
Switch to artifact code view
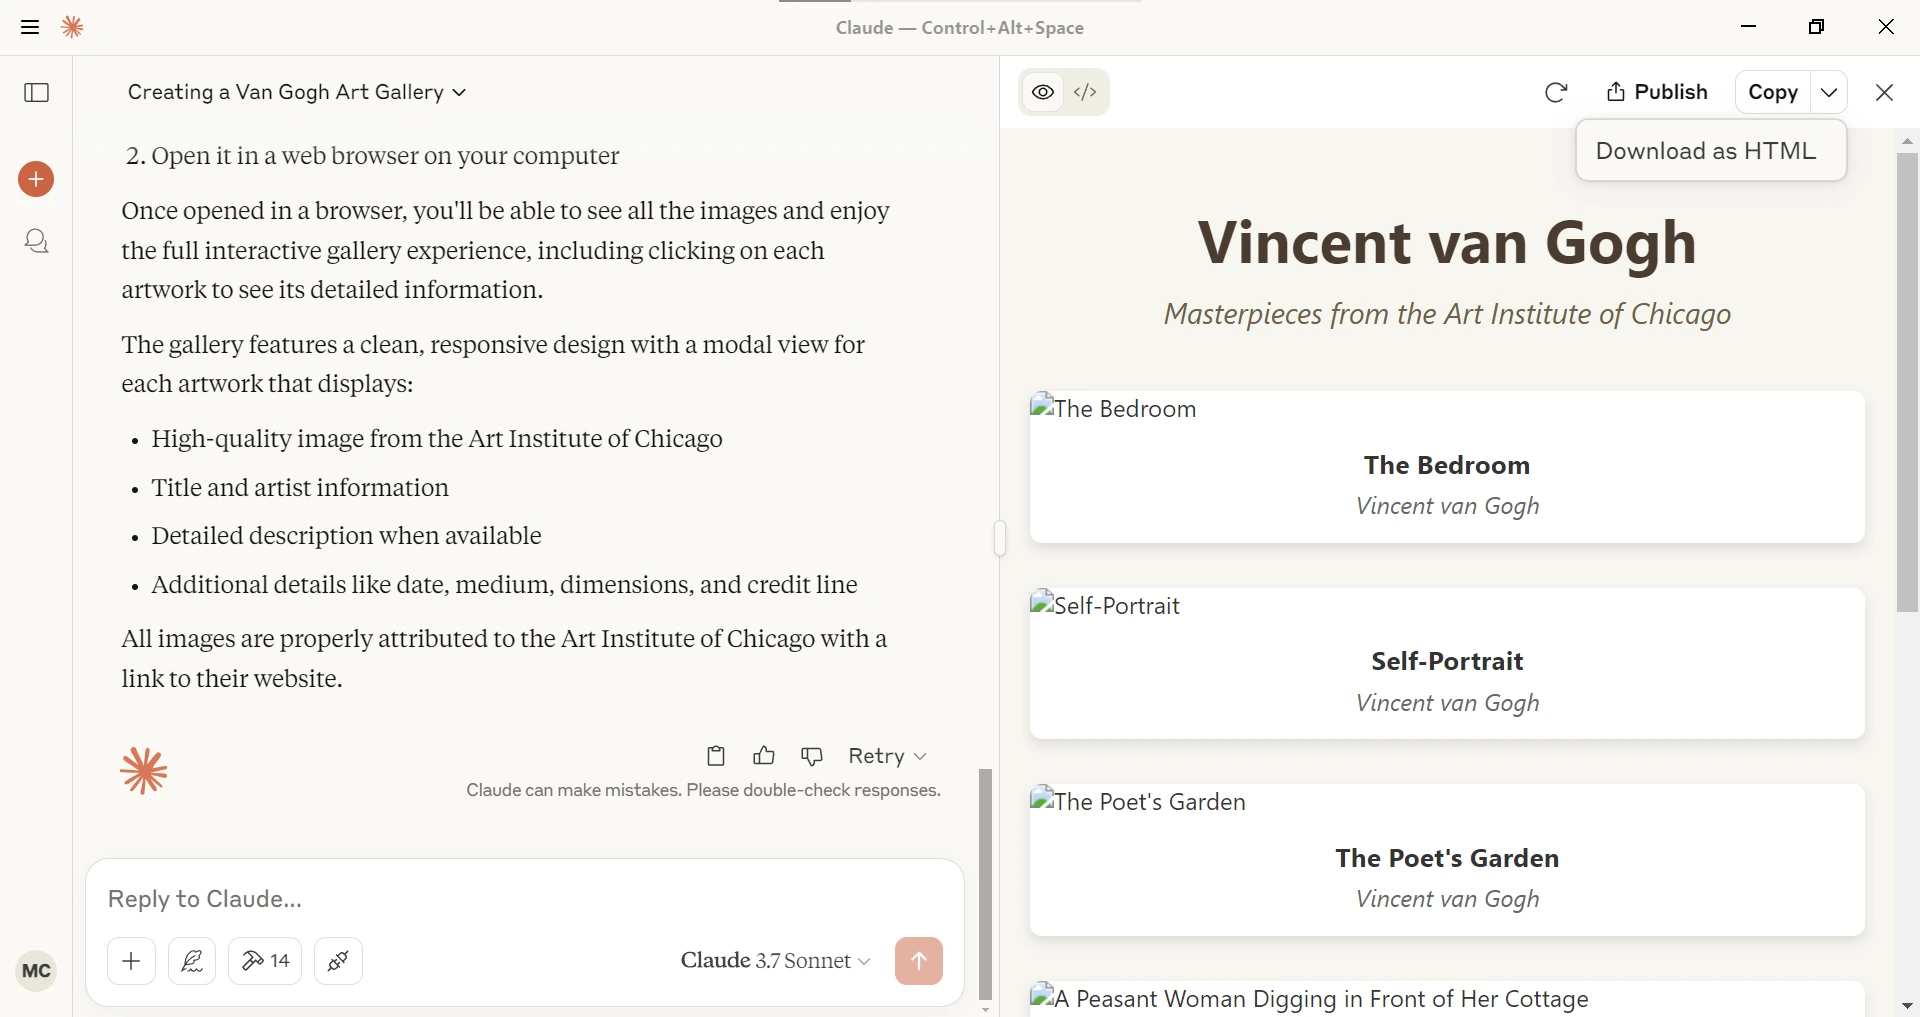1085,93
